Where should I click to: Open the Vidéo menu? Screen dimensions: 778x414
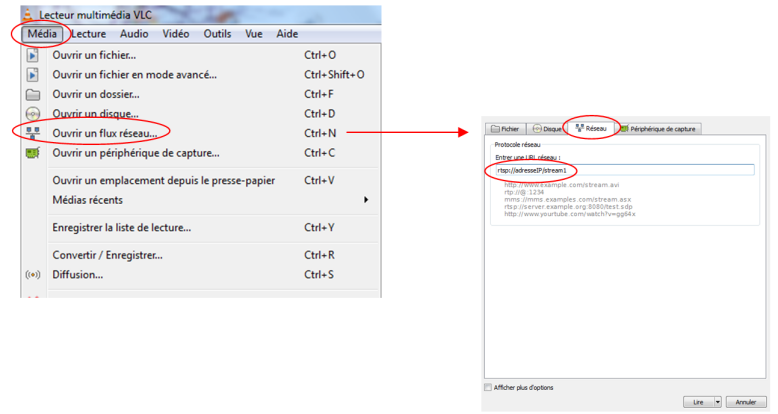pos(176,34)
